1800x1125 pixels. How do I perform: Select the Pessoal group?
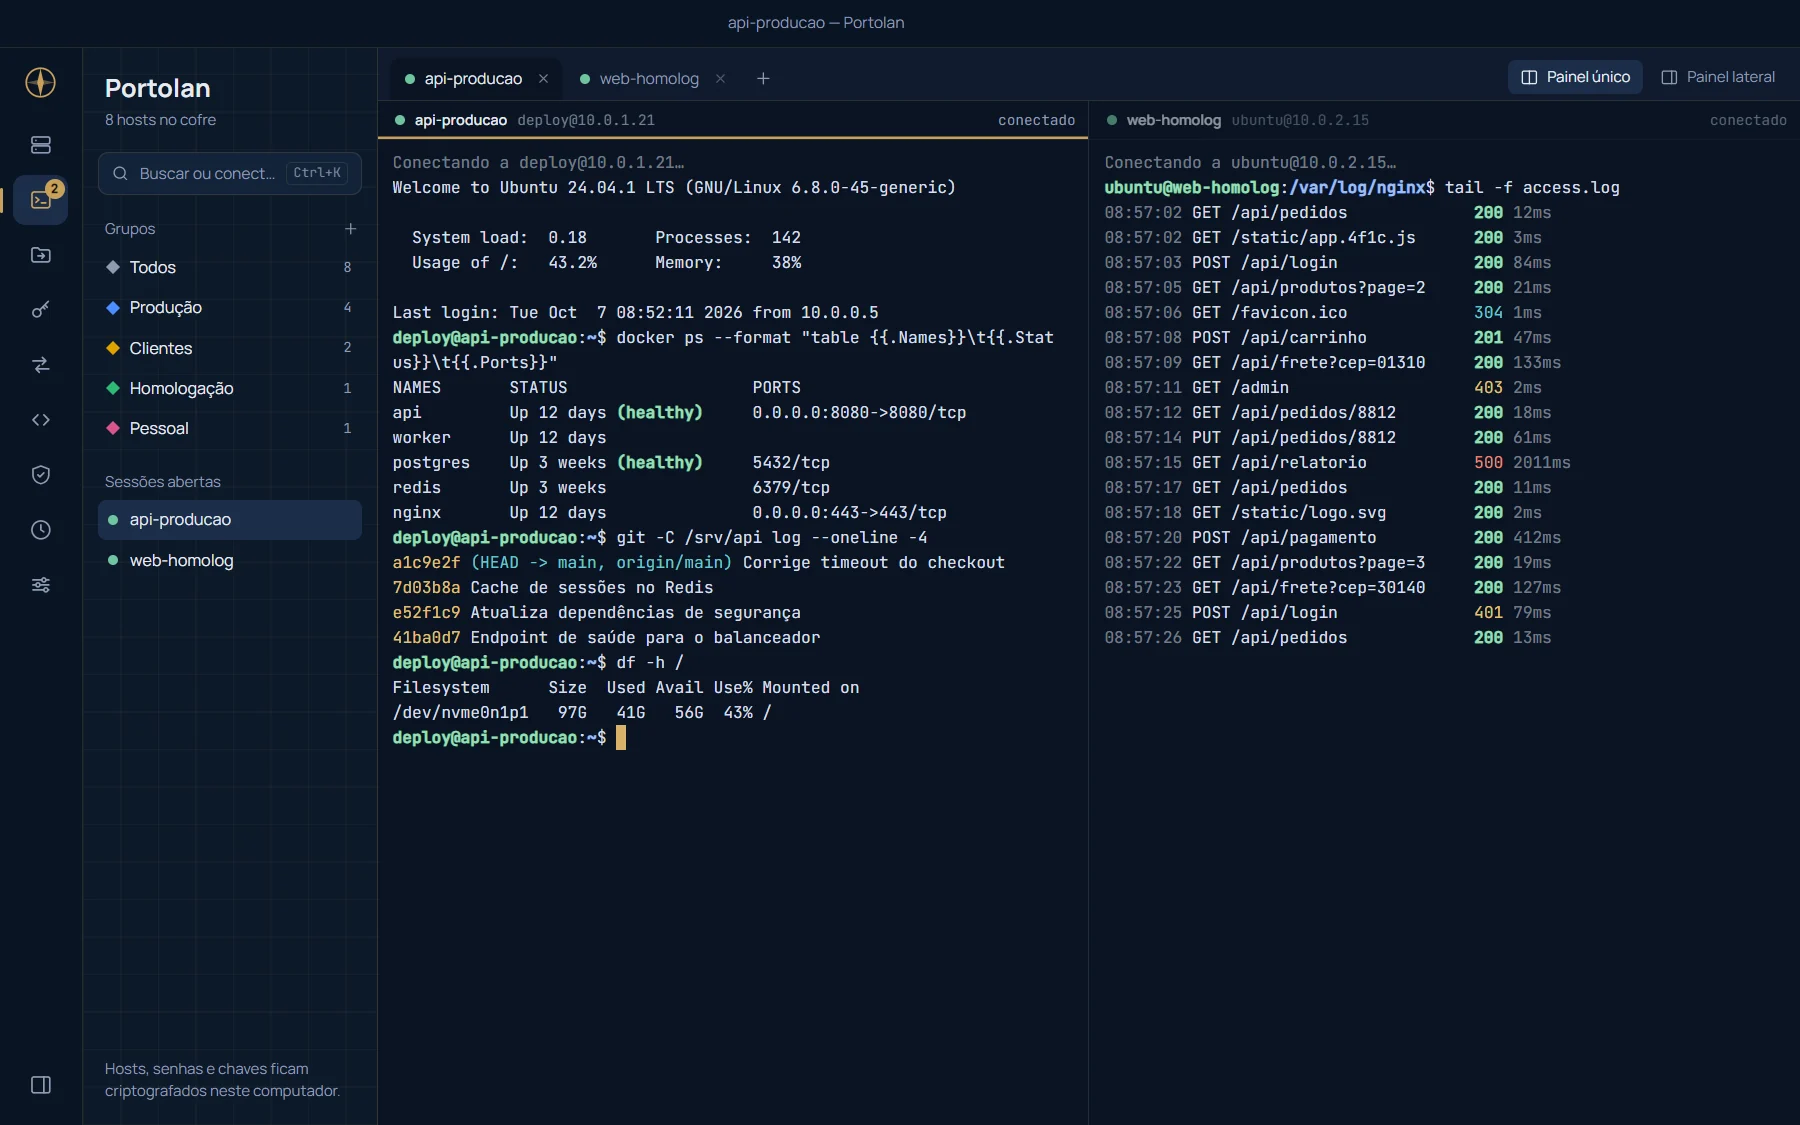pos(230,428)
